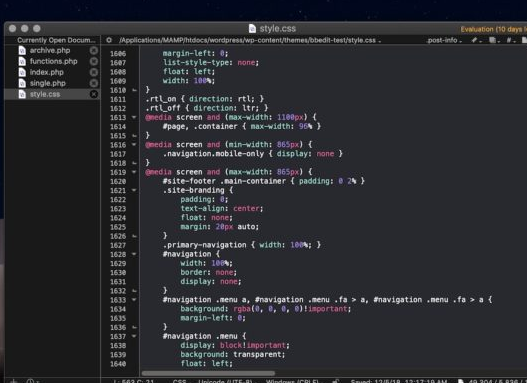Open functions.php document
Image resolution: width=527 pixels, height=383 pixels.
point(53,61)
